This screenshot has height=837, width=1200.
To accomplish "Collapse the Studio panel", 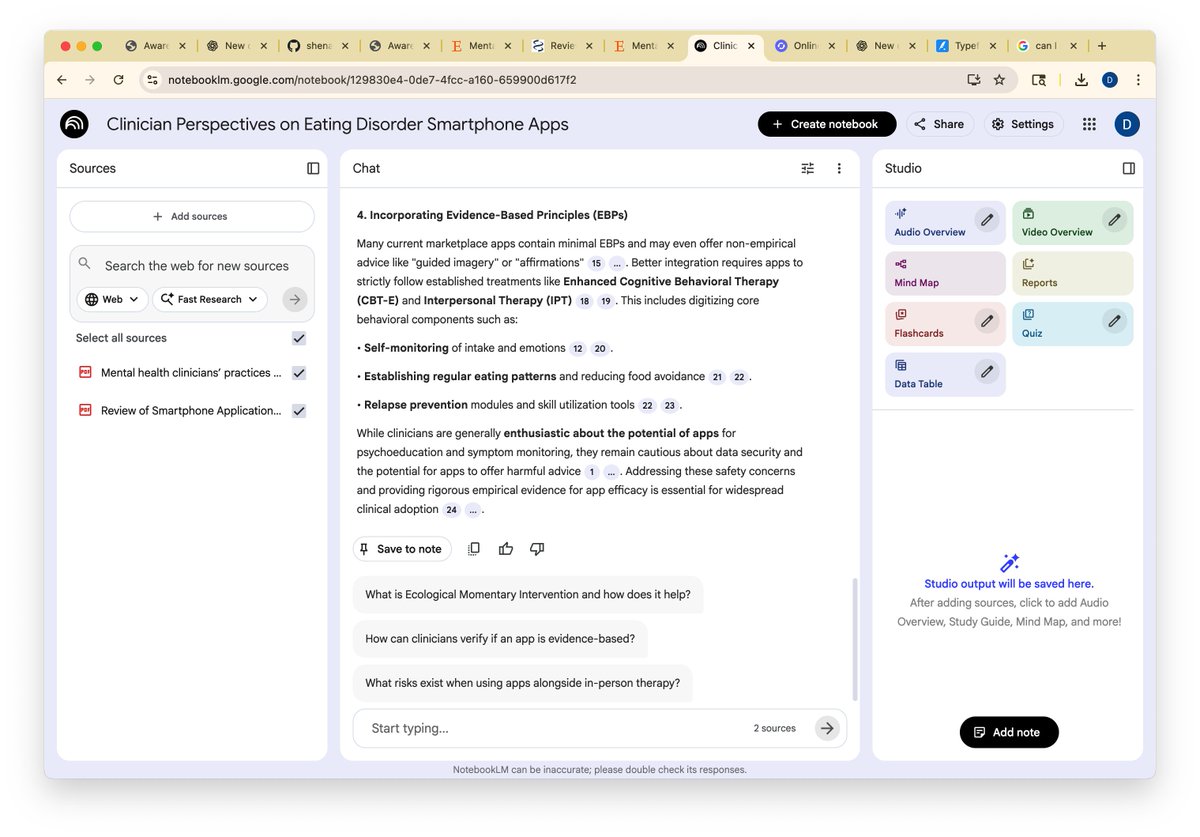I will point(1129,168).
